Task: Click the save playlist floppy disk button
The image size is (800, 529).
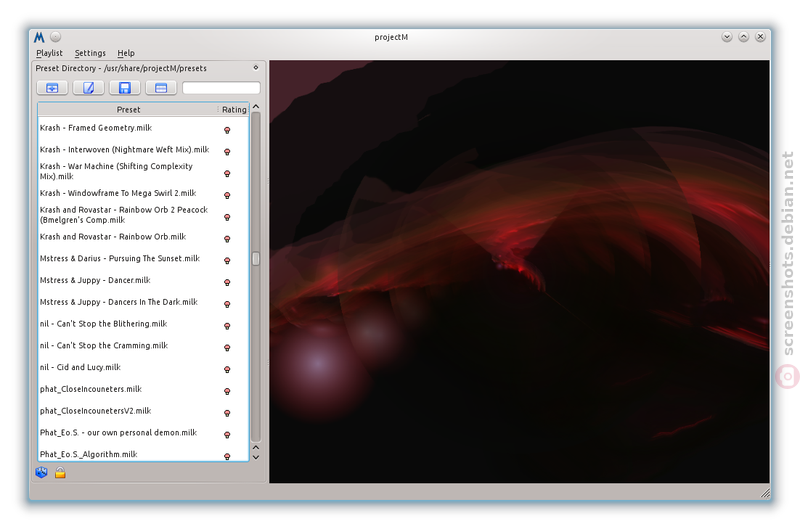Action: (124, 88)
